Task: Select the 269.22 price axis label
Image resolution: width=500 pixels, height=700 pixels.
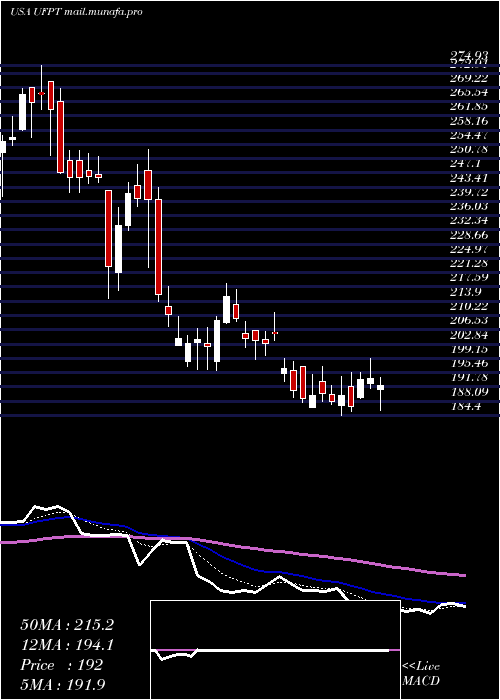Action: coord(469,78)
